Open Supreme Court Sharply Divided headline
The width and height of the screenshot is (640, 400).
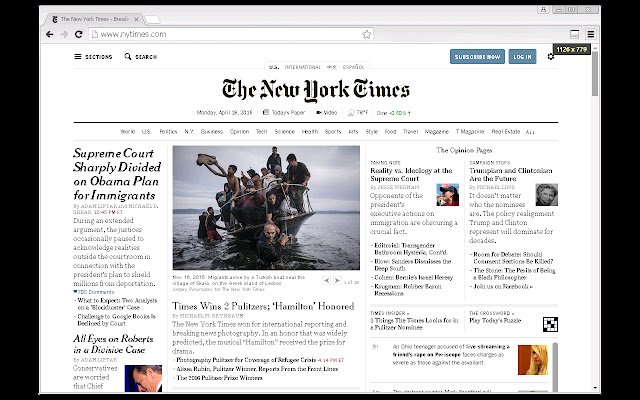tap(117, 174)
